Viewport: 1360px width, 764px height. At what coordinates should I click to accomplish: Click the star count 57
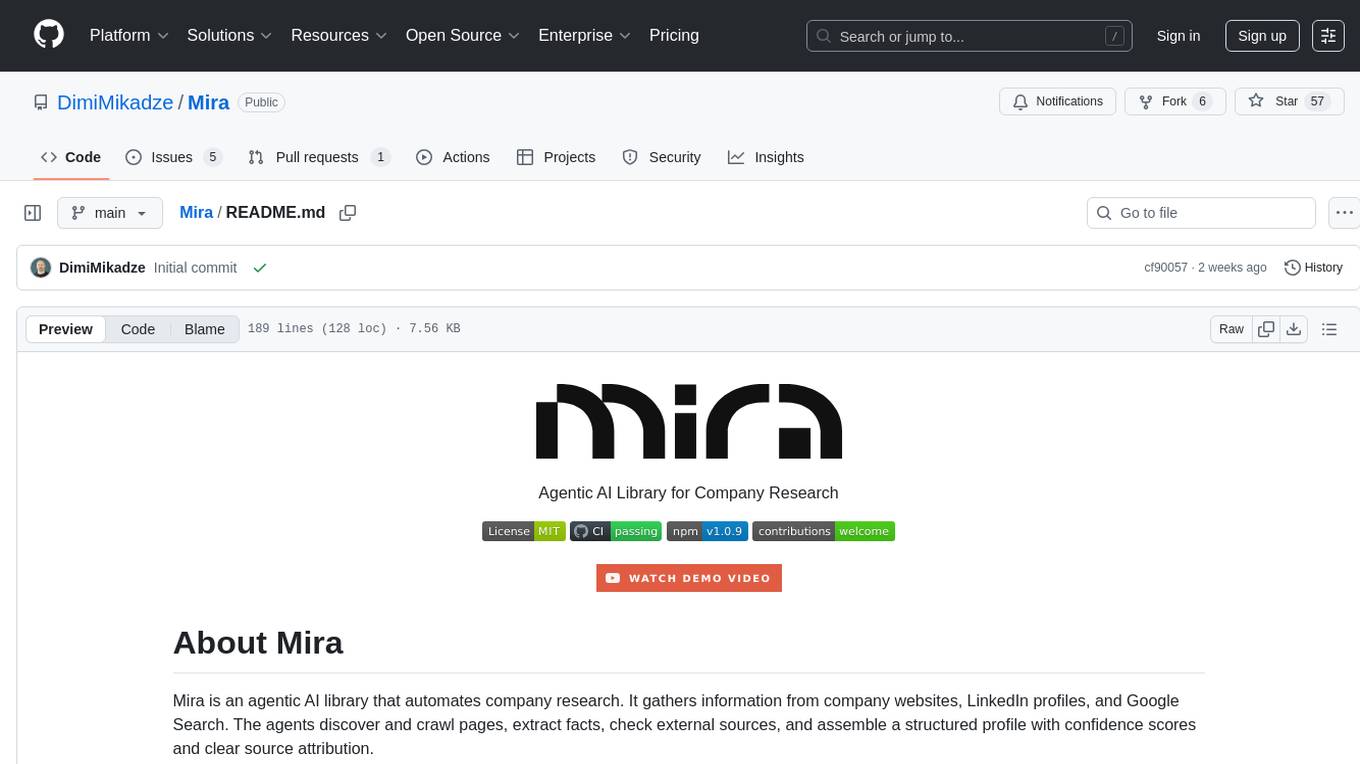[x=1317, y=101]
